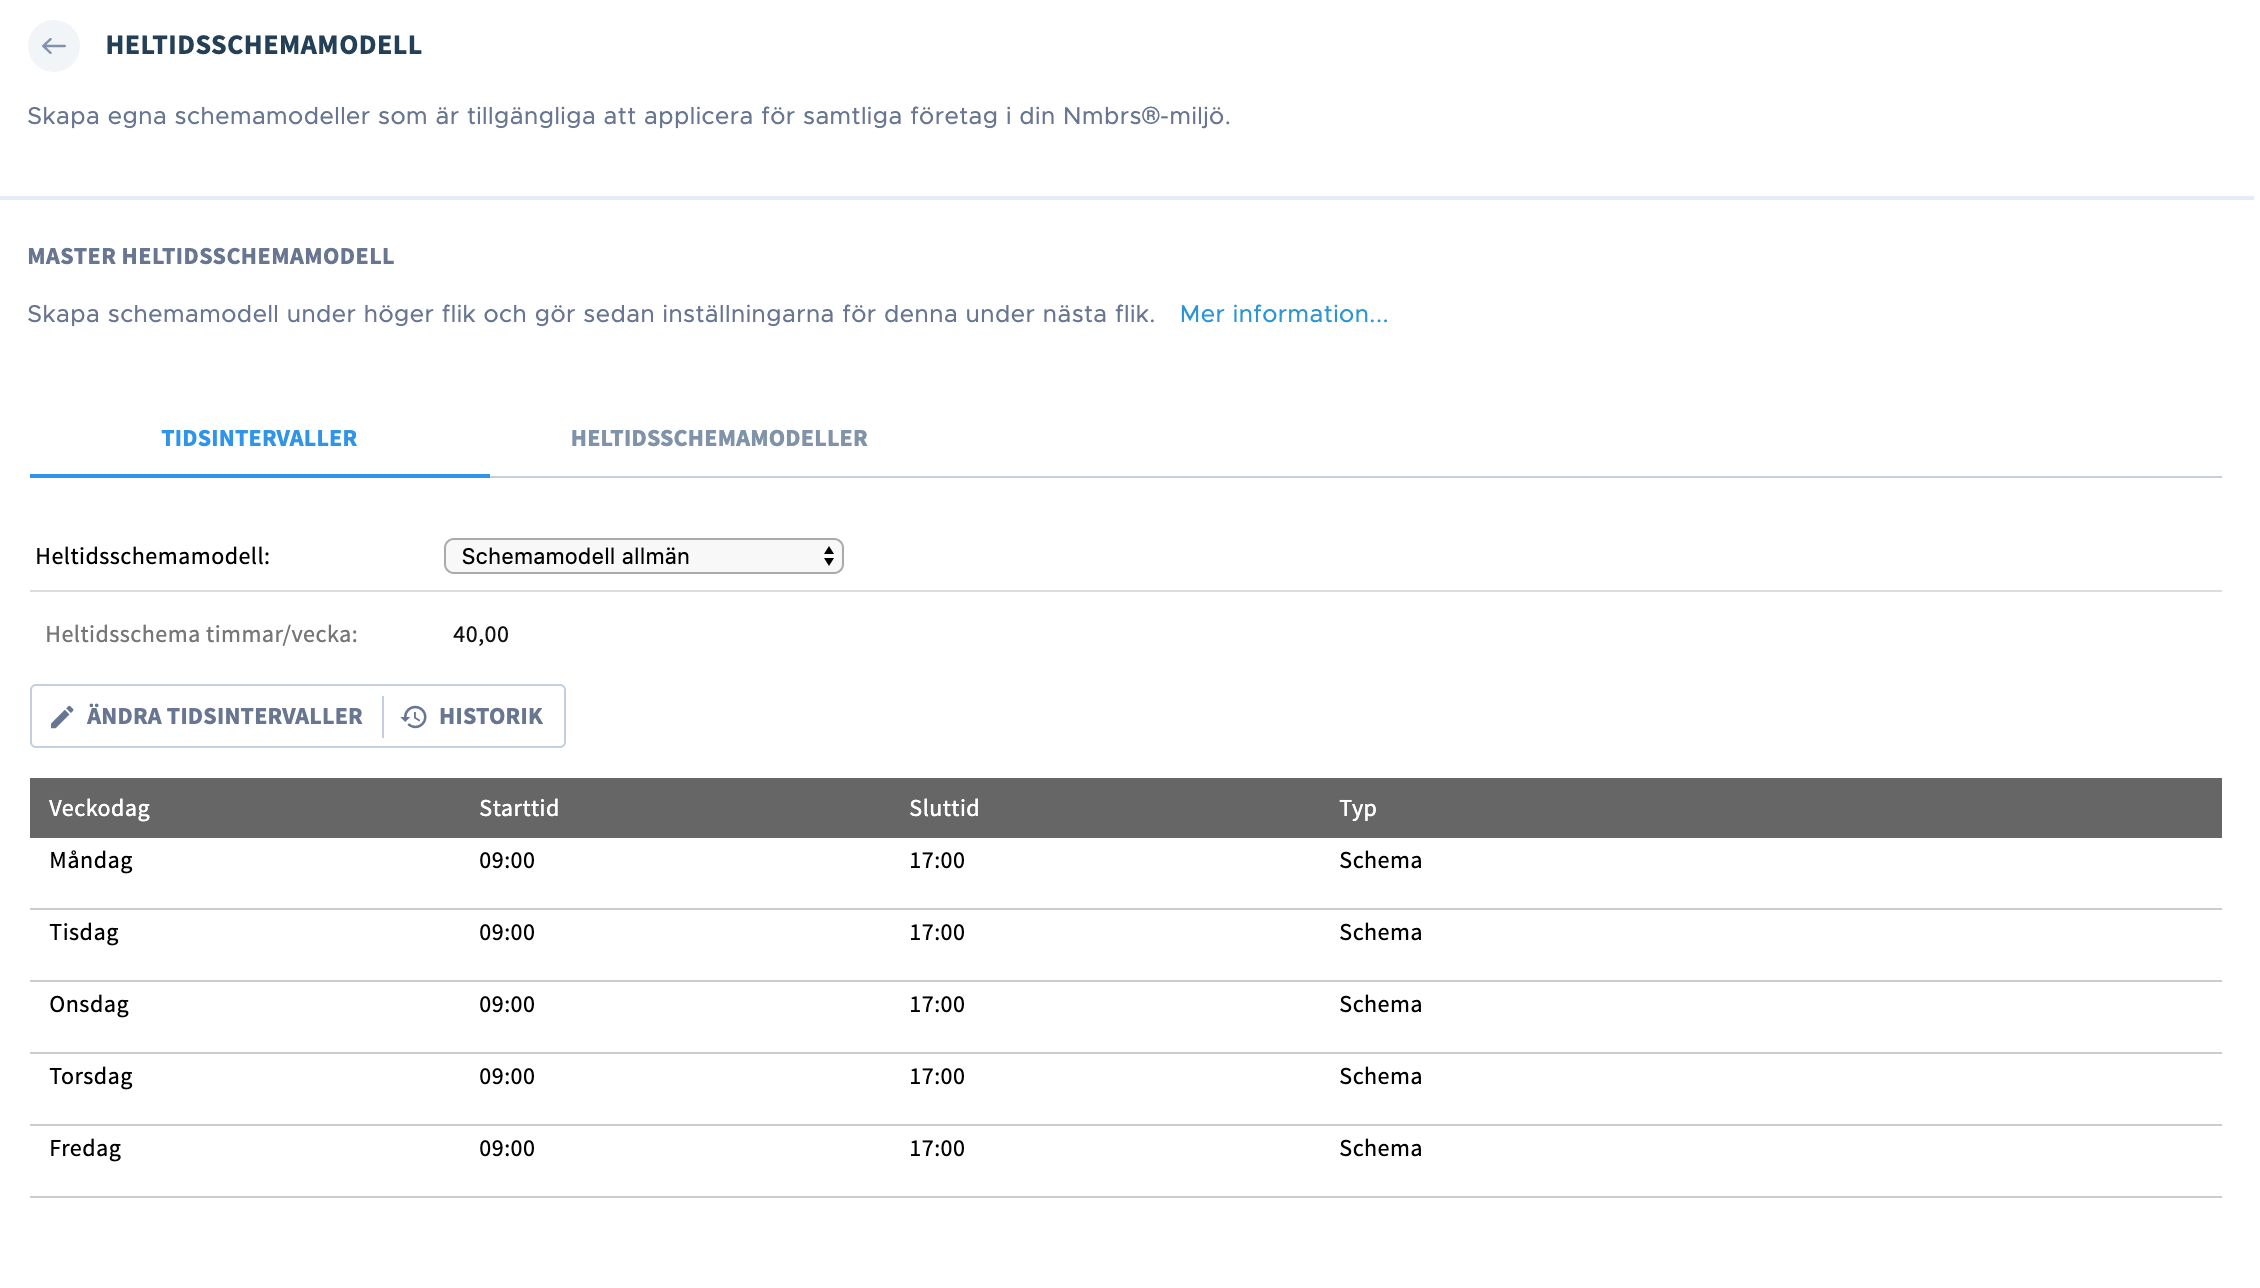Screen dimensions: 2260x1288
Task: Click Tisdag end time 17:00
Action: click(937, 932)
